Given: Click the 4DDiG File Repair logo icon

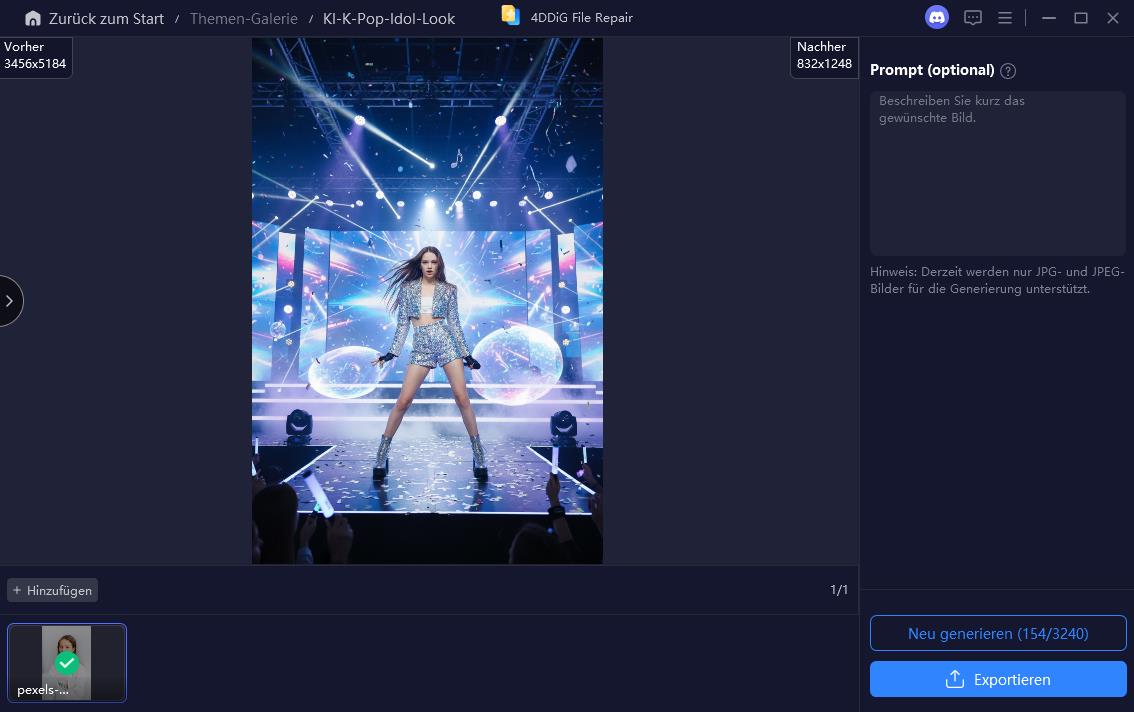Looking at the screenshot, I should [511, 16].
